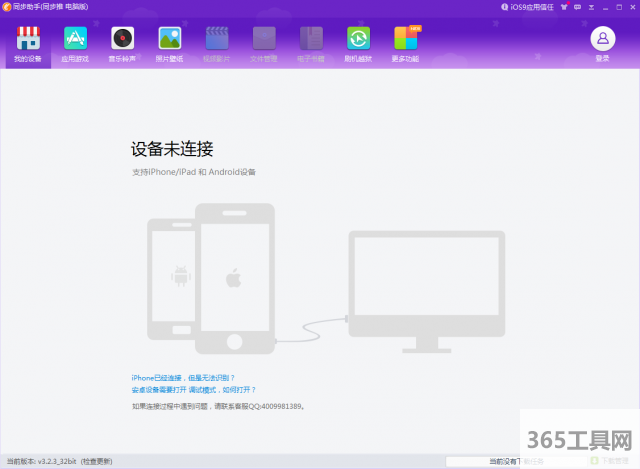640x469 pixels.
Task: Select the 音乐铃声 music icon
Action: pos(122,44)
